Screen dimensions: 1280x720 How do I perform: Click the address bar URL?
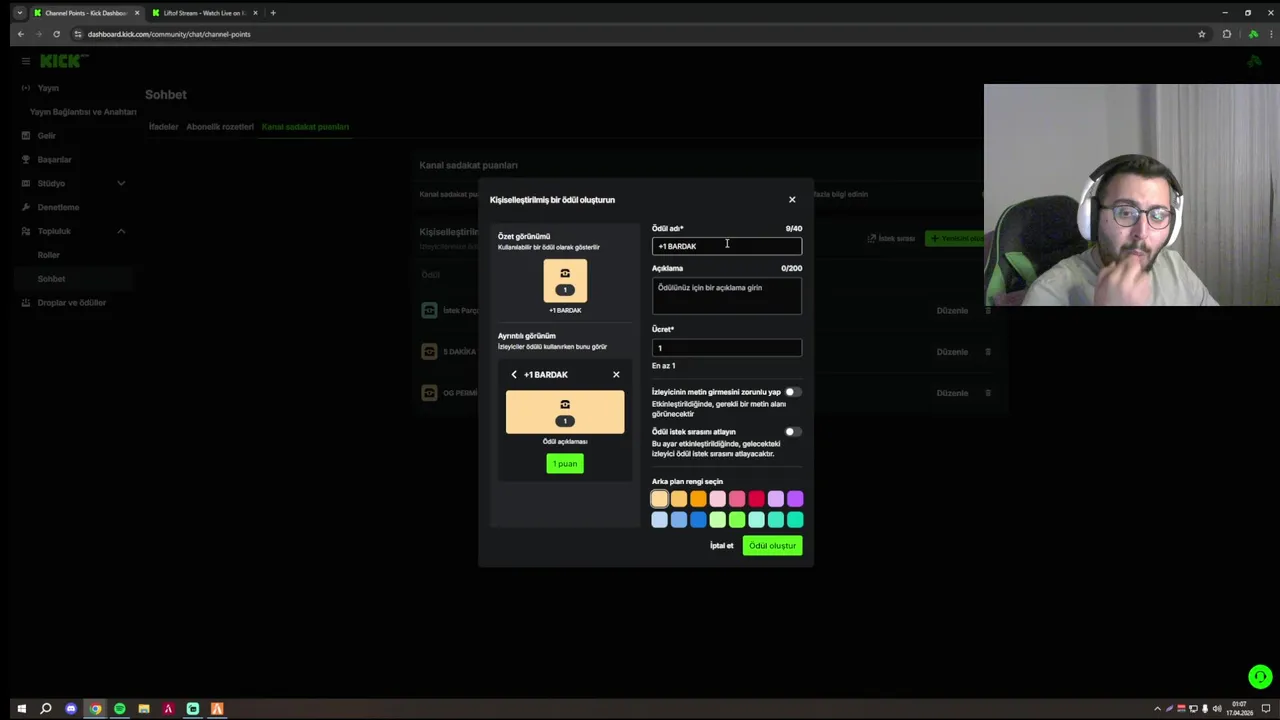169,34
